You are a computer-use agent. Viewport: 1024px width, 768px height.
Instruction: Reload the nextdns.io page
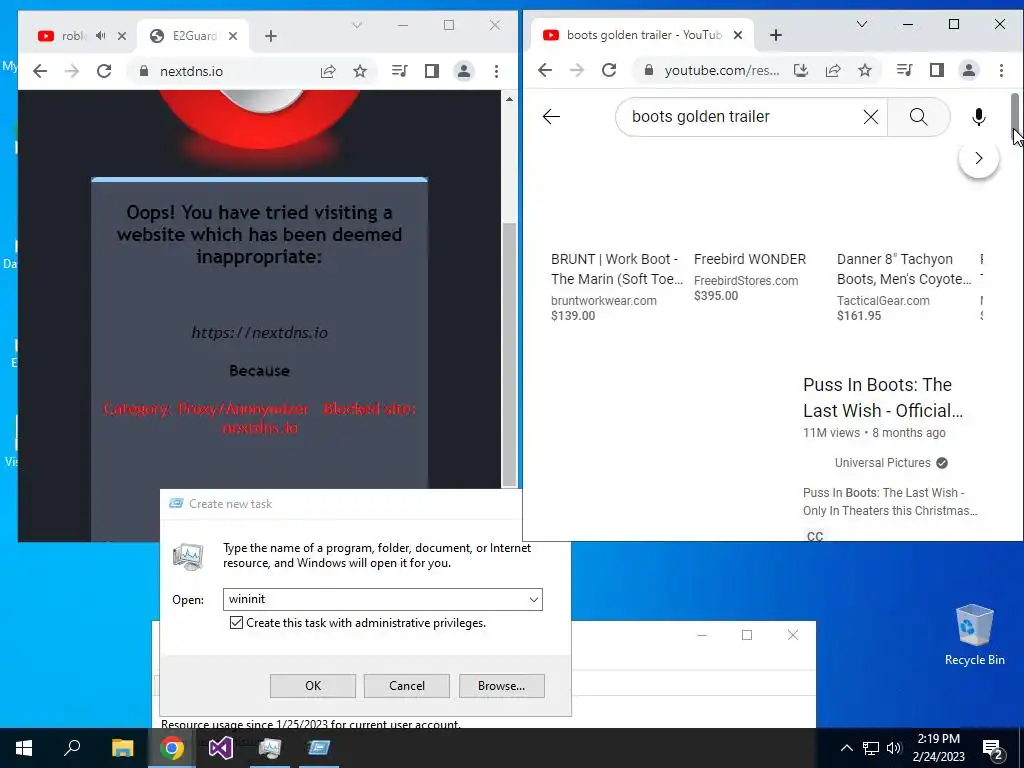click(104, 71)
